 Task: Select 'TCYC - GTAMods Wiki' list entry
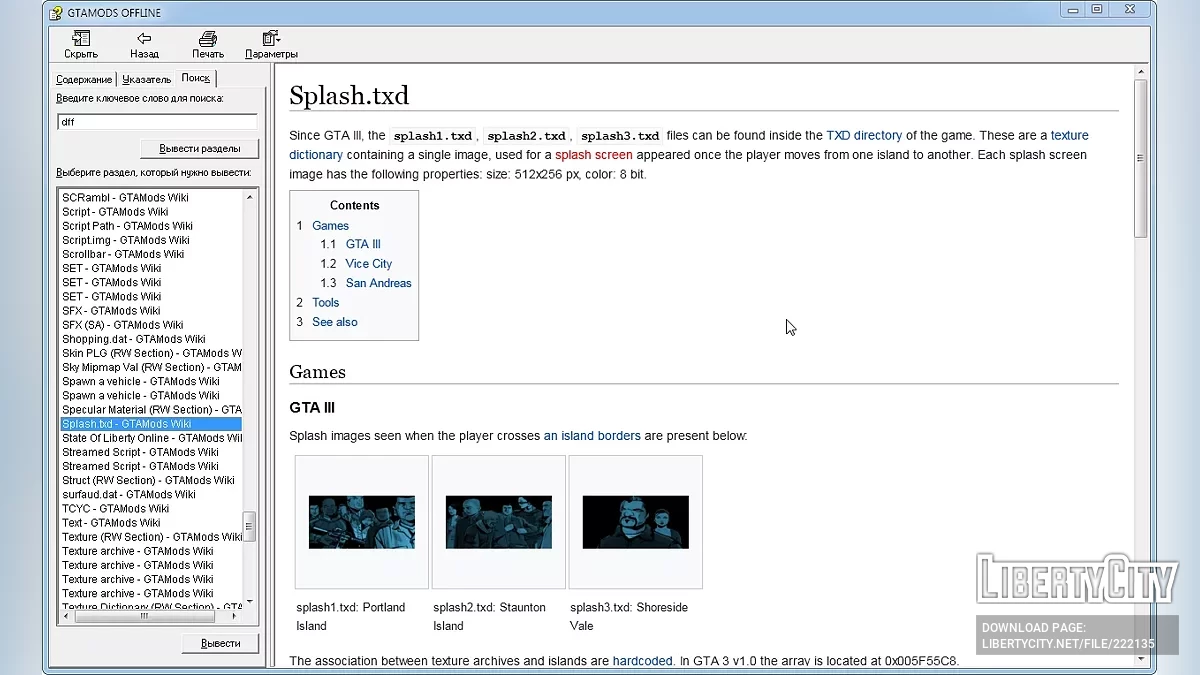point(116,508)
